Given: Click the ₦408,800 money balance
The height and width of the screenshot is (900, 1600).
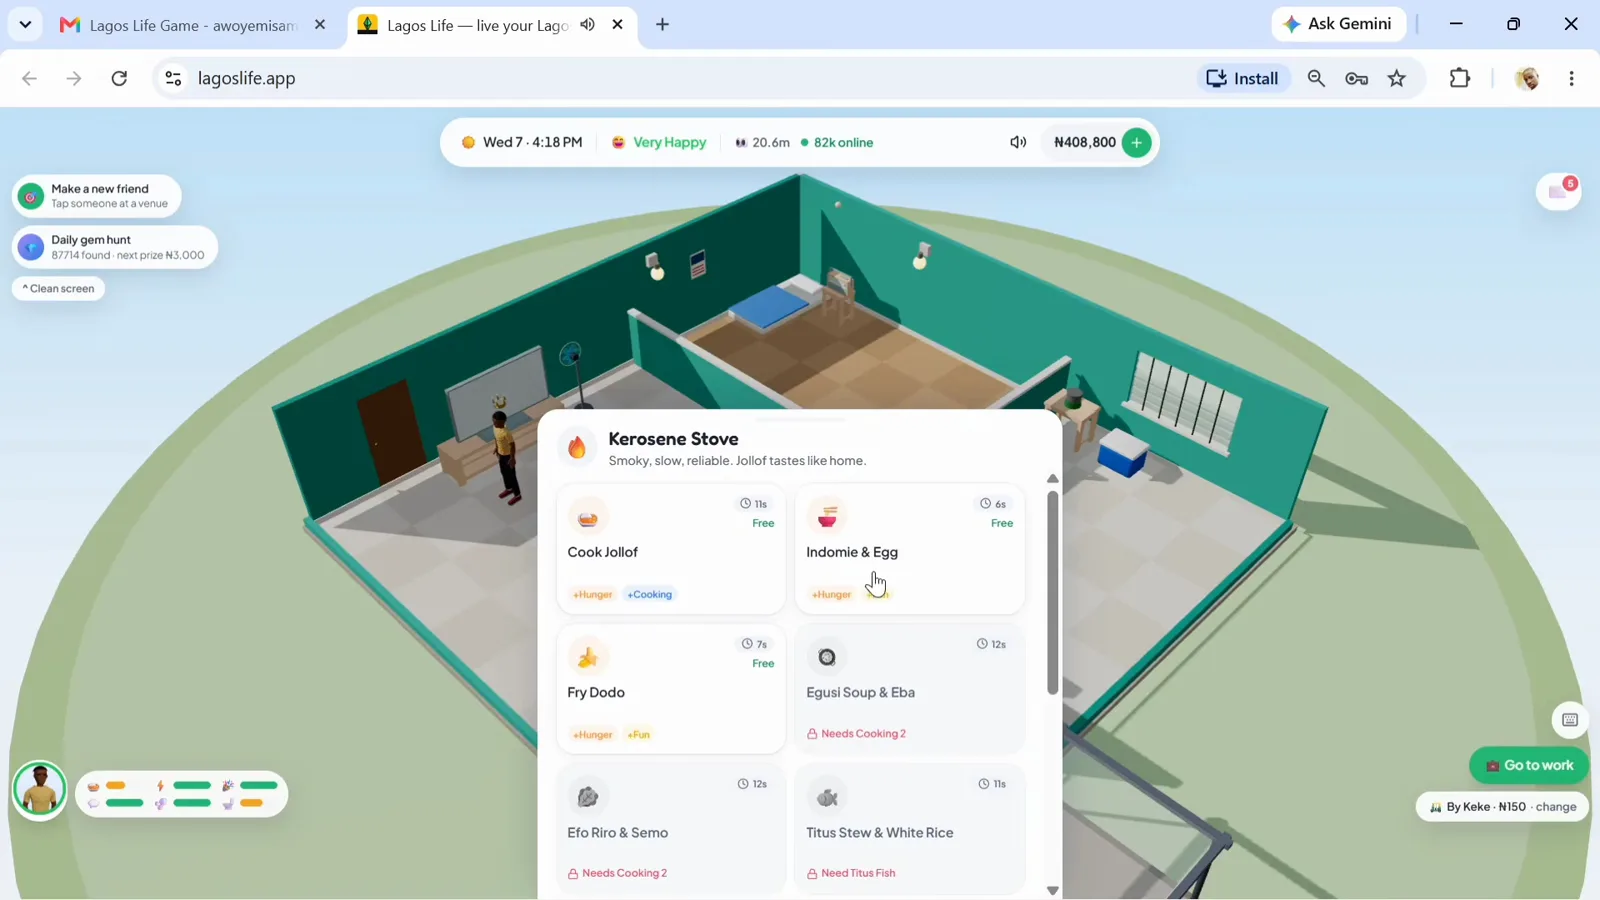Looking at the screenshot, I should pyautogui.click(x=1085, y=142).
